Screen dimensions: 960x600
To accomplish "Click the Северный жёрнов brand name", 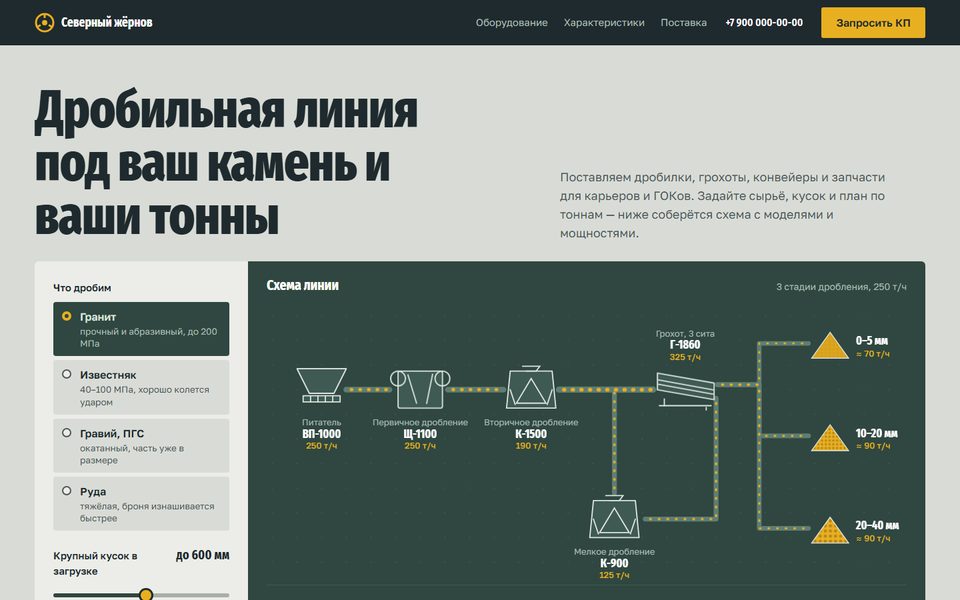I will (x=107, y=23).
